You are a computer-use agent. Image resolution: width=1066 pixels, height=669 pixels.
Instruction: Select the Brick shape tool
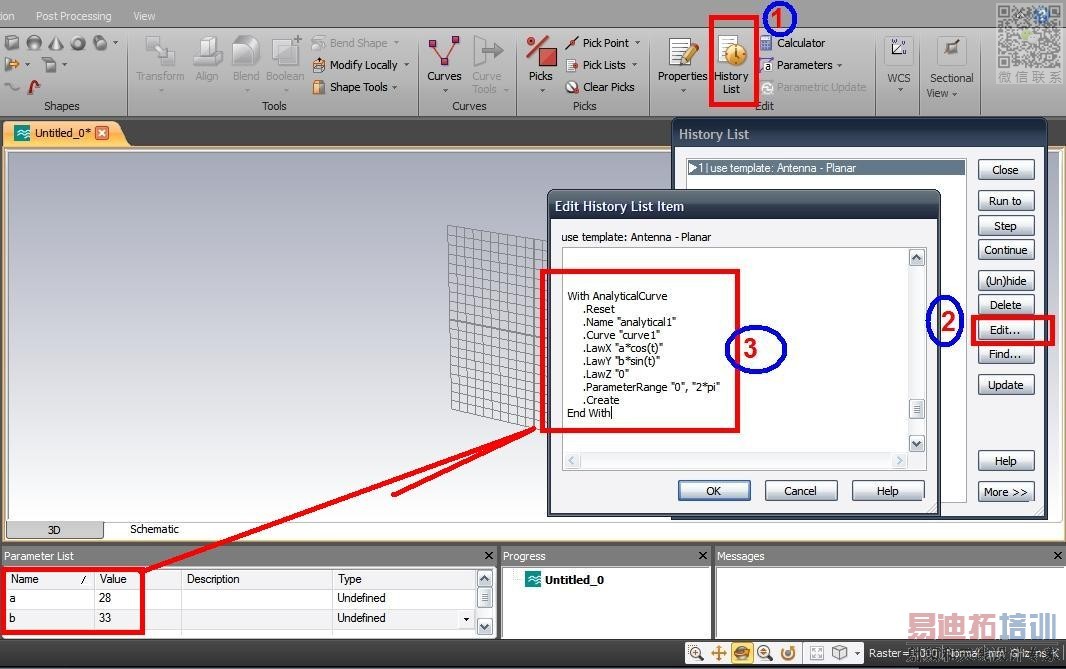pos(12,43)
